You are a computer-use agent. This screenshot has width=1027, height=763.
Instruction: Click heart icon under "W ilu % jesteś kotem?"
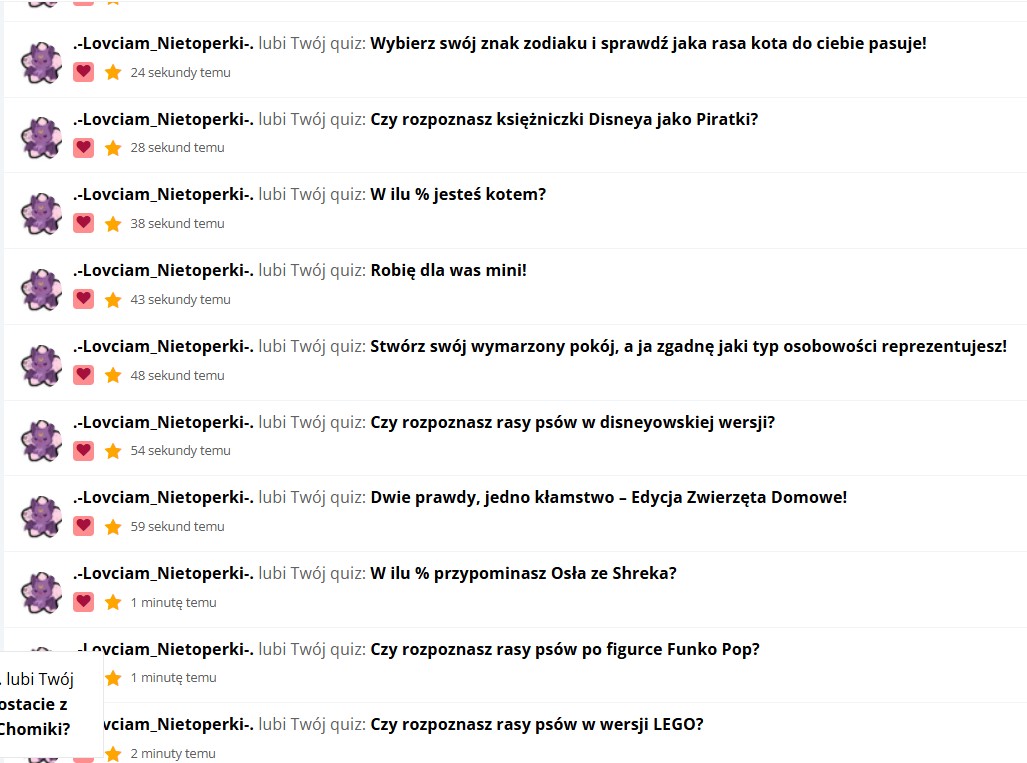pyautogui.click(x=84, y=223)
